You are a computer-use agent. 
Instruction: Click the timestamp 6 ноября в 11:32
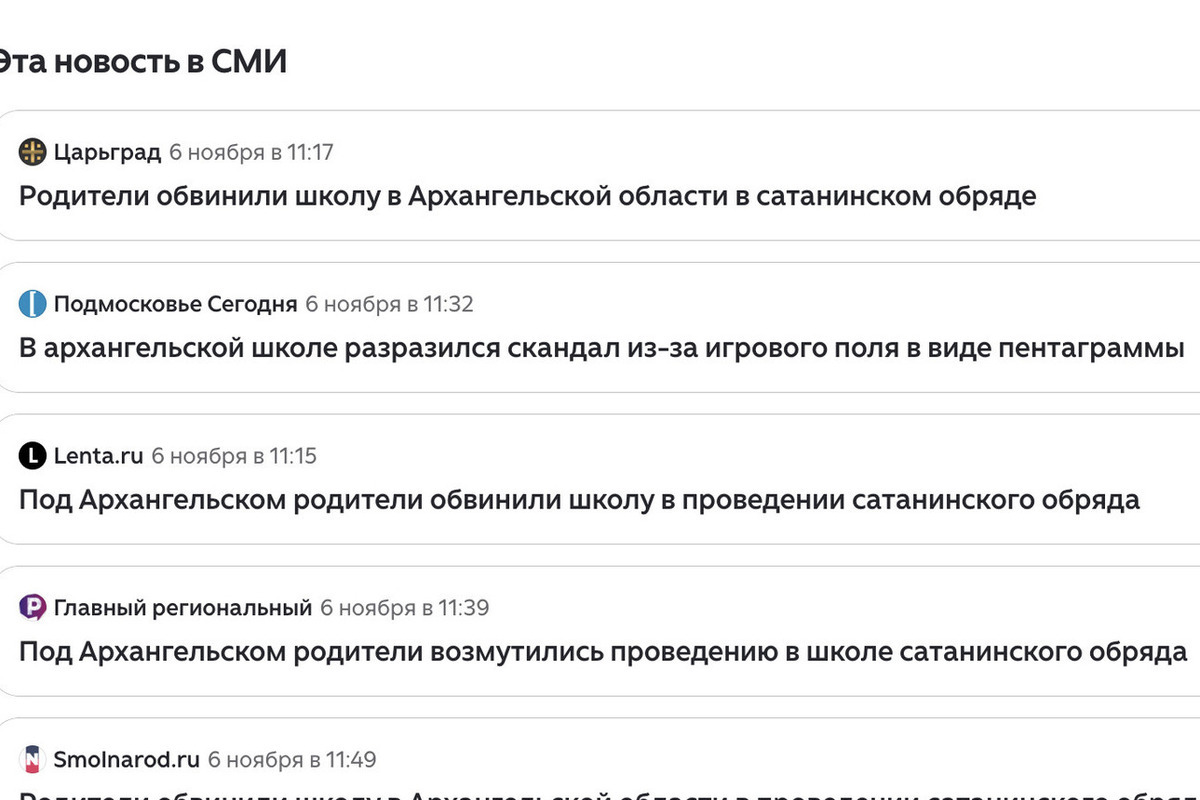[x=389, y=304]
